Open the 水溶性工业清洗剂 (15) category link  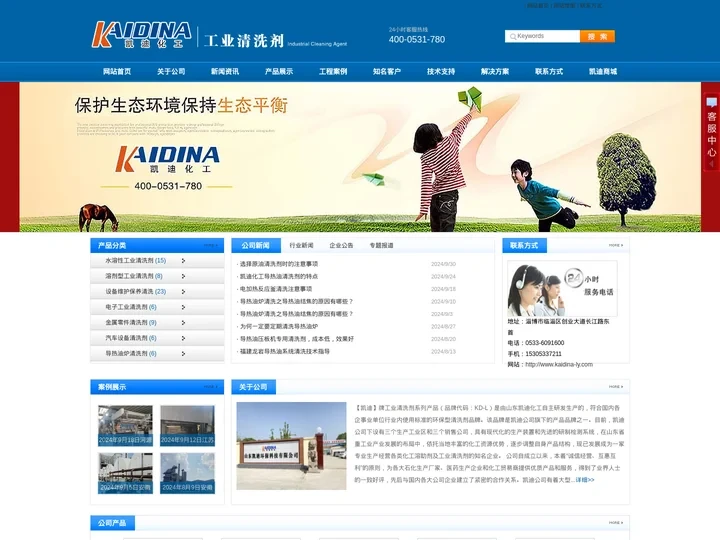[135, 261]
